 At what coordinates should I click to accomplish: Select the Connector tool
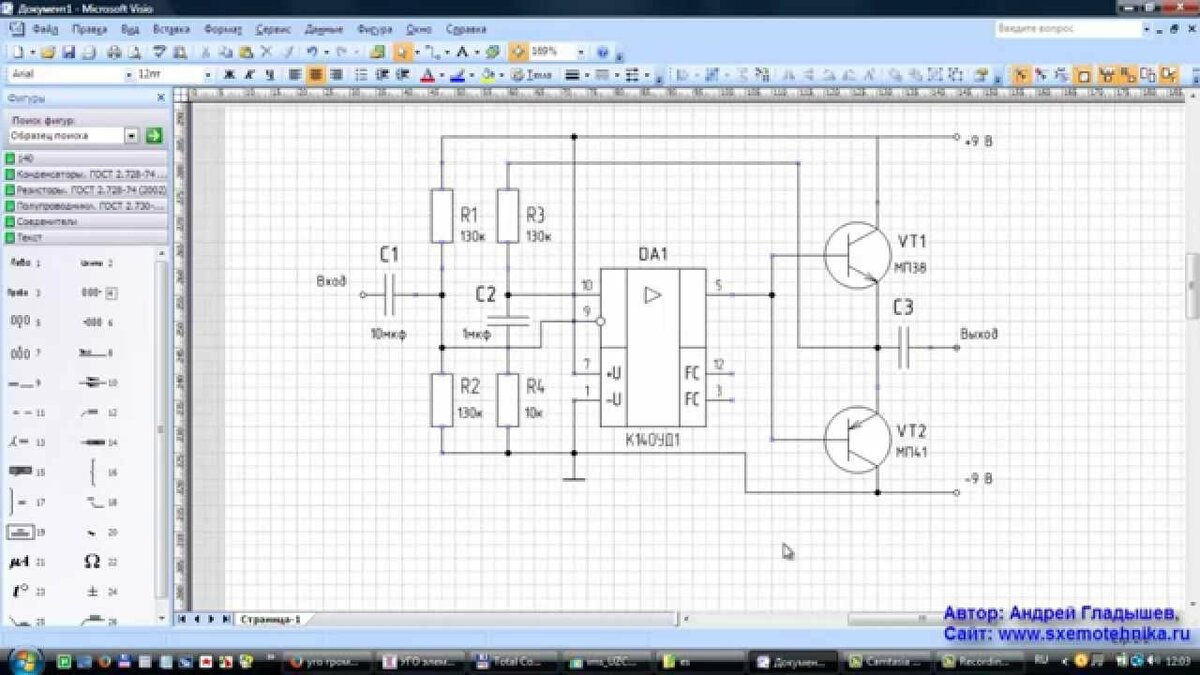(432, 51)
